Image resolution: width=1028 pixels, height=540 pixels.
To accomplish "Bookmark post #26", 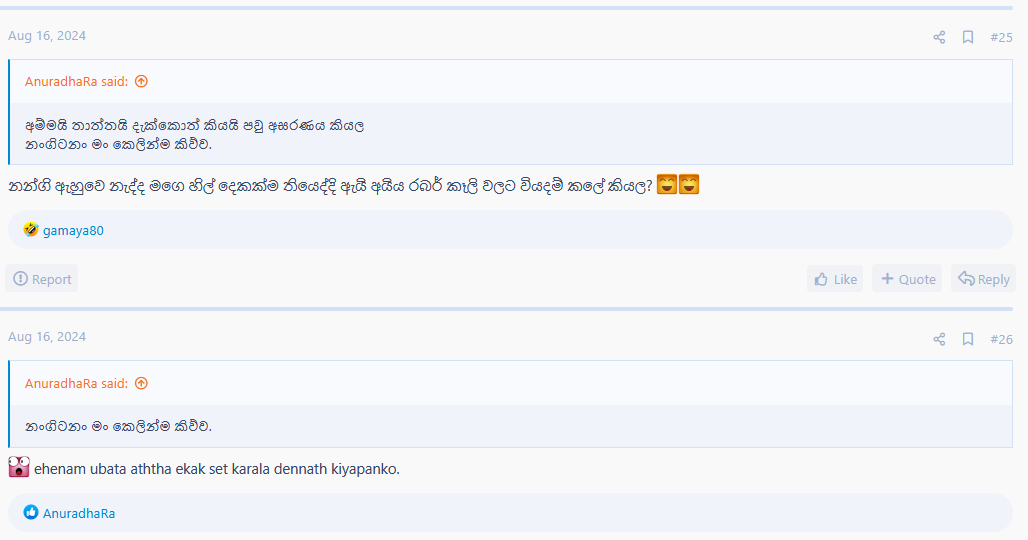I will 968,339.
